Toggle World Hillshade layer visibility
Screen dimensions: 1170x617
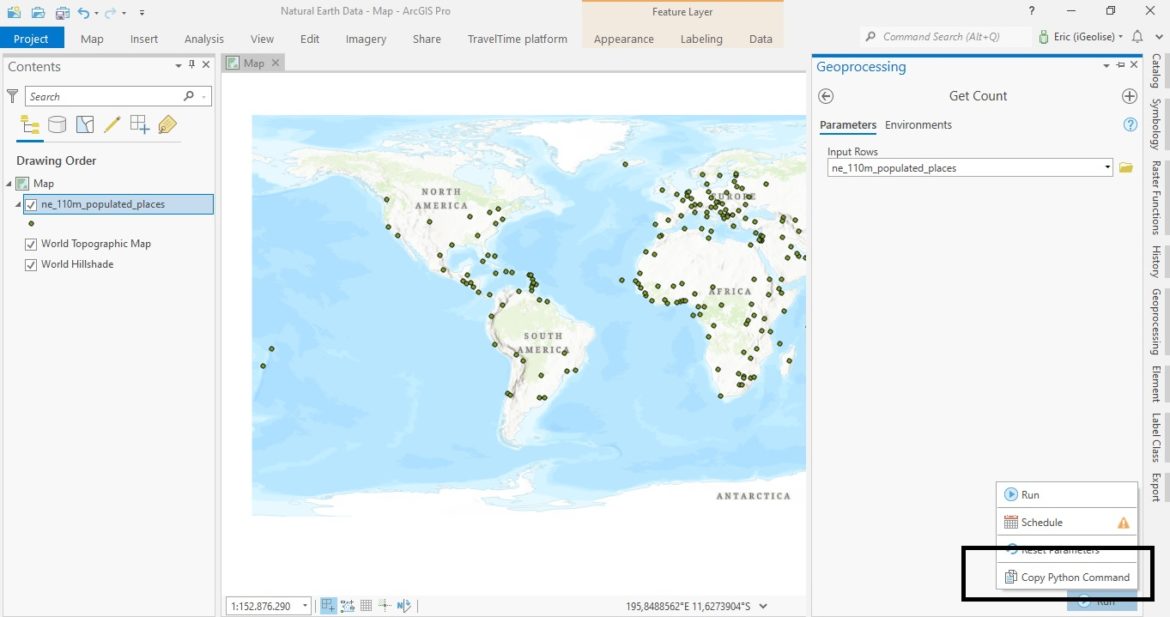coord(31,265)
